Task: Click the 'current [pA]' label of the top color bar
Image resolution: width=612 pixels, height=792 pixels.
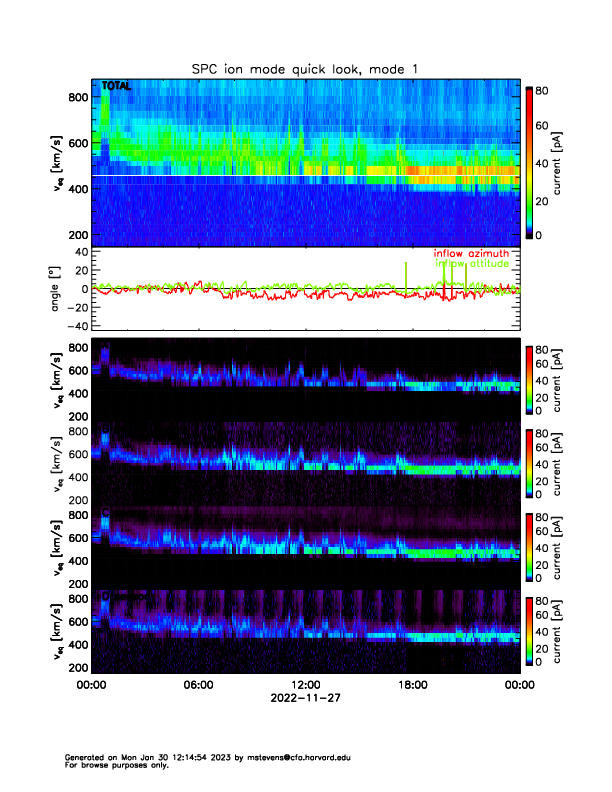Action: [570, 161]
